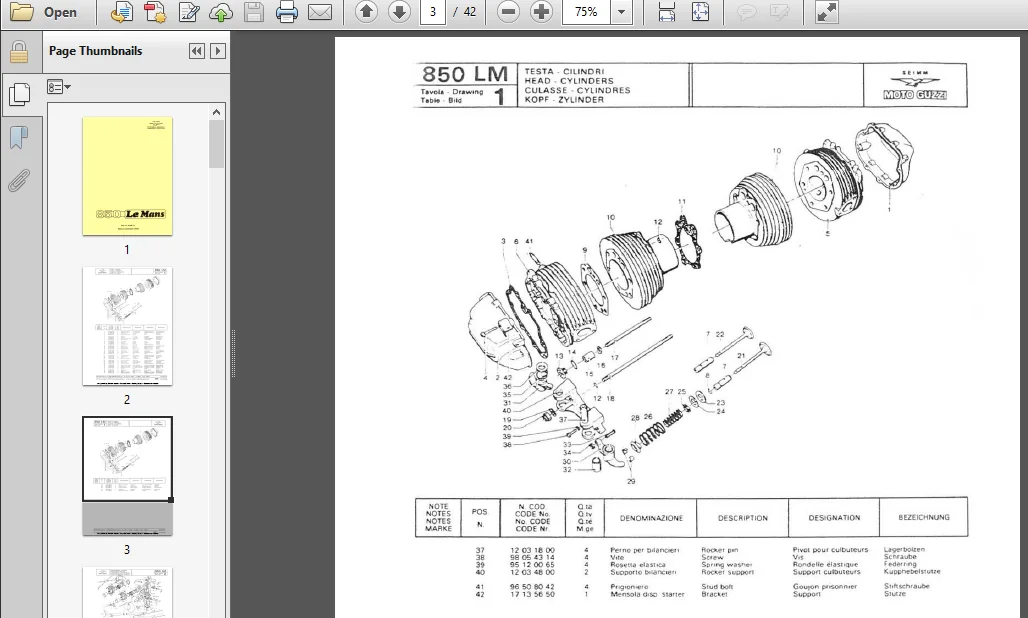Select the page 2 thumbnail

coord(127,326)
